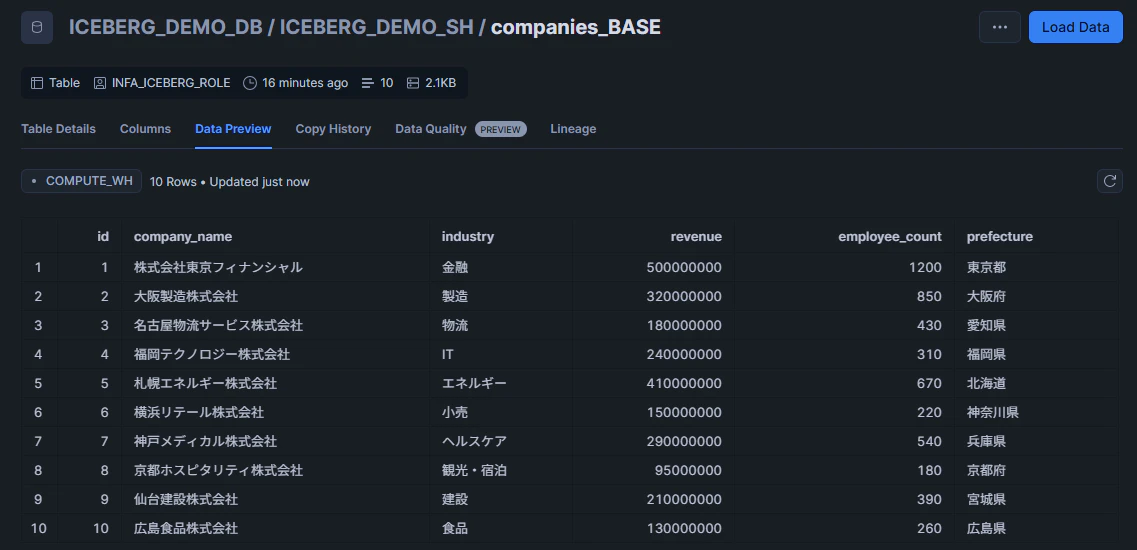Click the Table type icon
The image size is (1137, 550).
37,83
